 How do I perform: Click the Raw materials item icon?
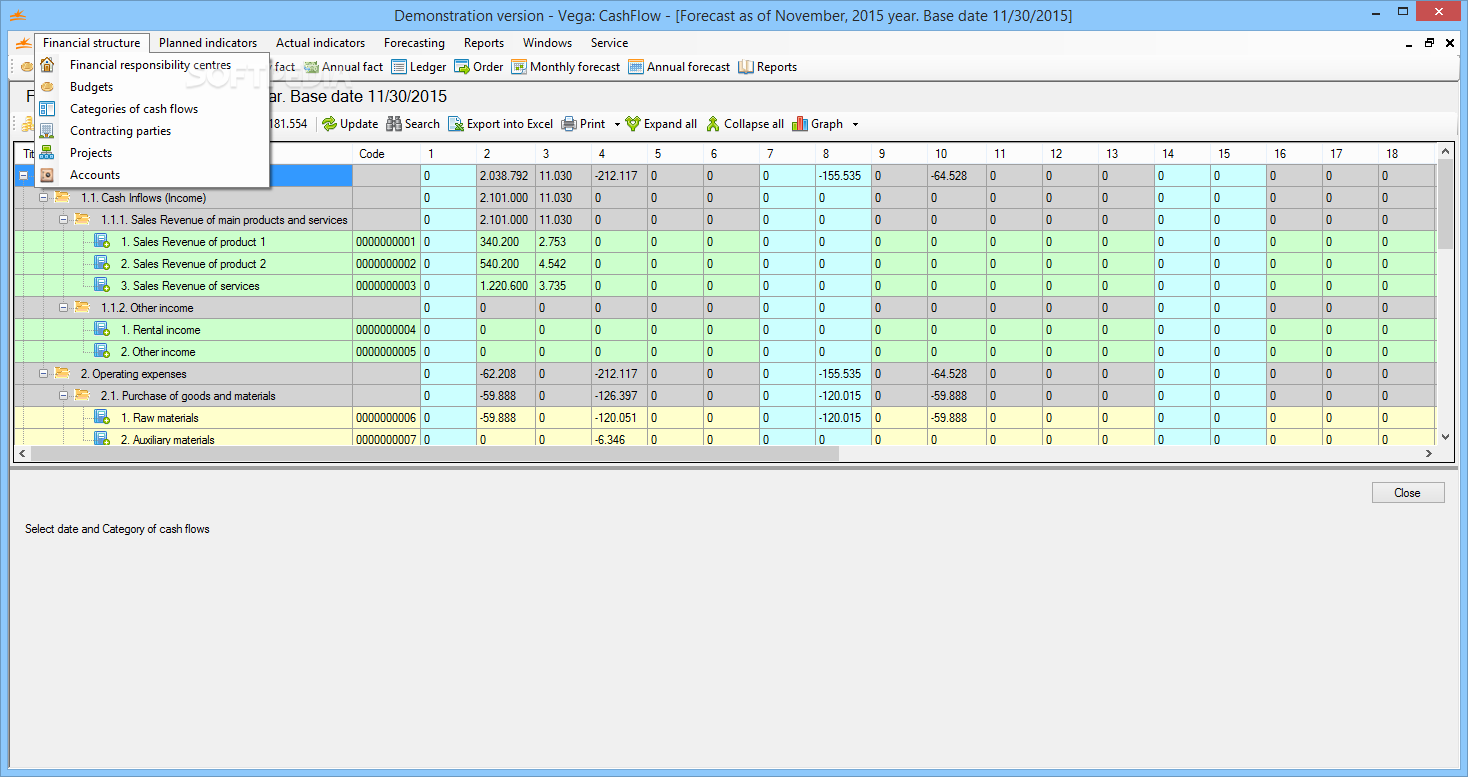click(102, 417)
